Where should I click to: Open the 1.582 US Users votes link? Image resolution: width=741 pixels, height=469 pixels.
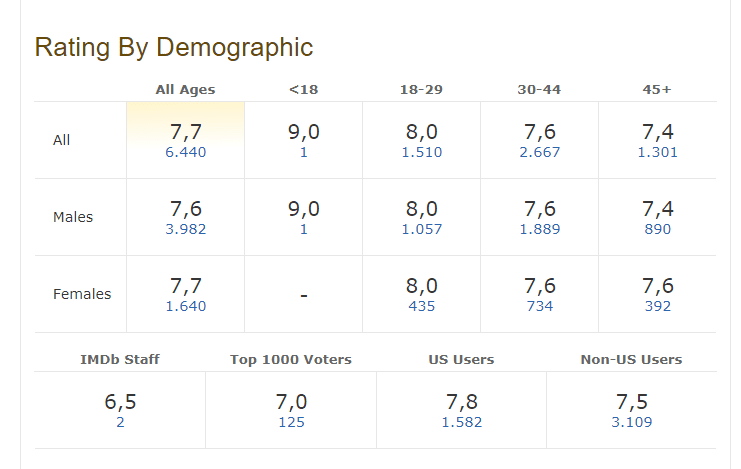coord(462,422)
